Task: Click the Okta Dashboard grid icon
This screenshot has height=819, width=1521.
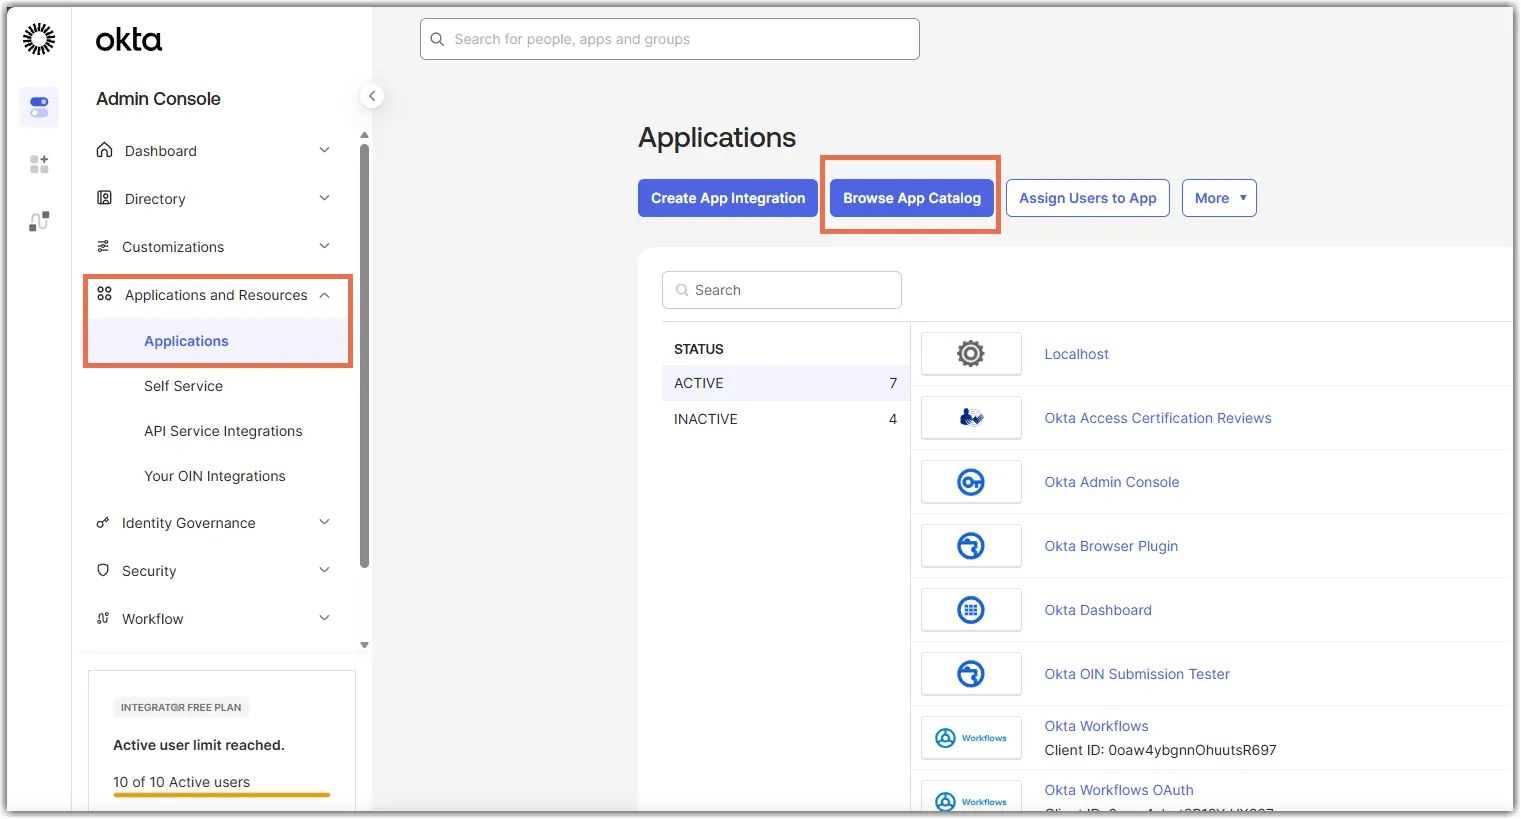Action: coord(971,610)
